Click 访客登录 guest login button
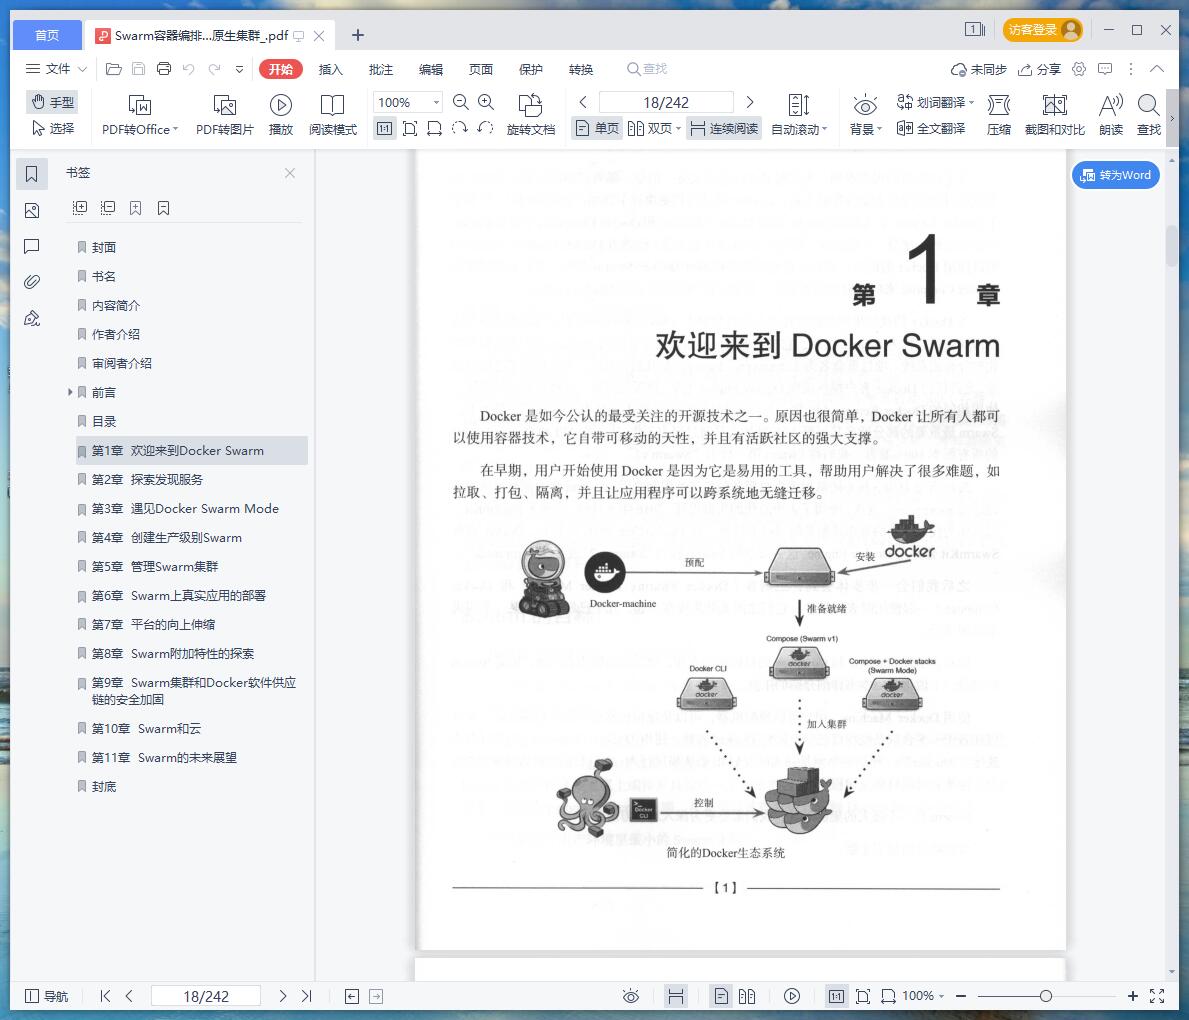 point(1043,30)
